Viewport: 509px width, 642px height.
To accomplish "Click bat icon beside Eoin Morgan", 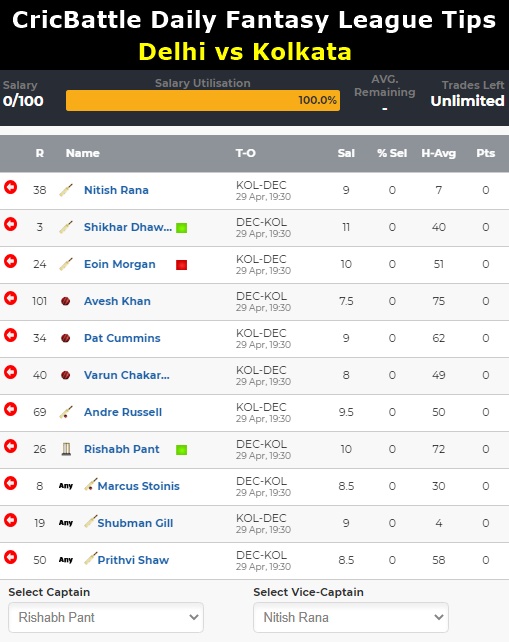I will 66,264.
